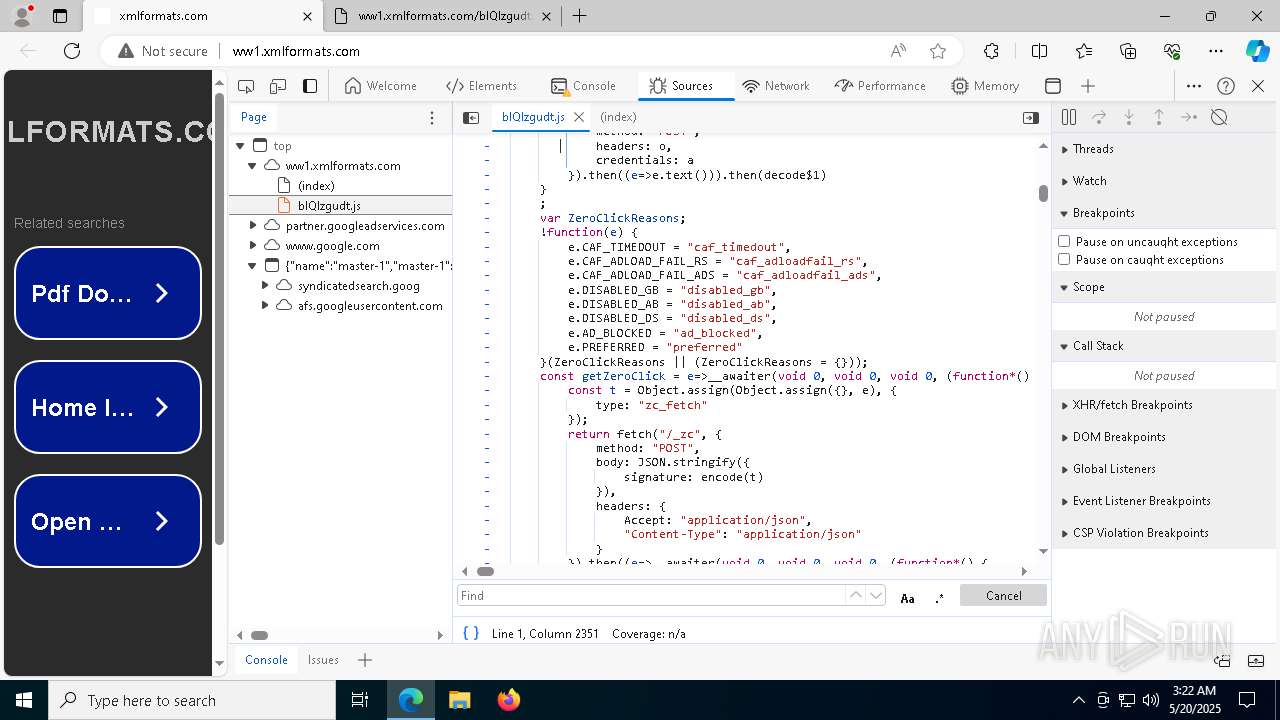1280x720 pixels.
Task: Open Firefox from the Windows taskbar
Action: 508,700
